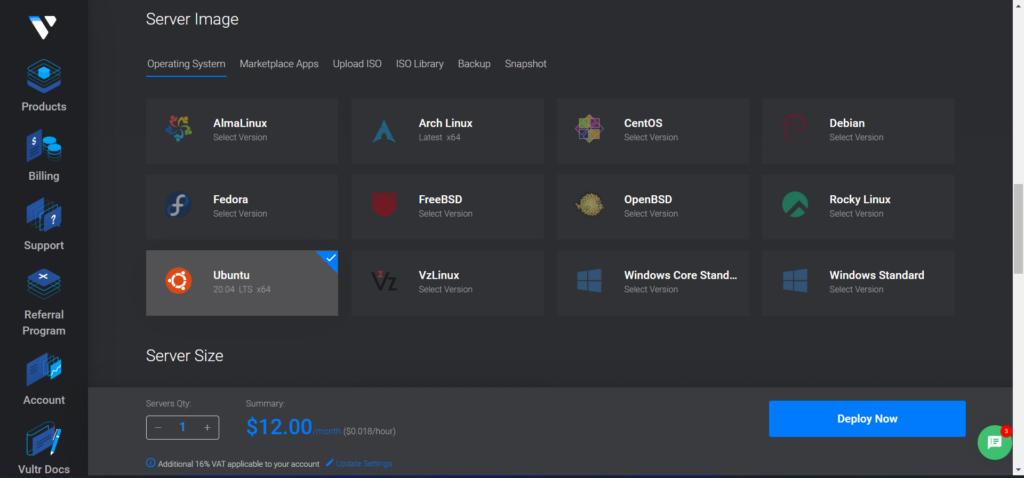Viewport: 1024px width, 478px height.
Task: Expand VzLinux Select Version dropdown
Action: [445, 289]
